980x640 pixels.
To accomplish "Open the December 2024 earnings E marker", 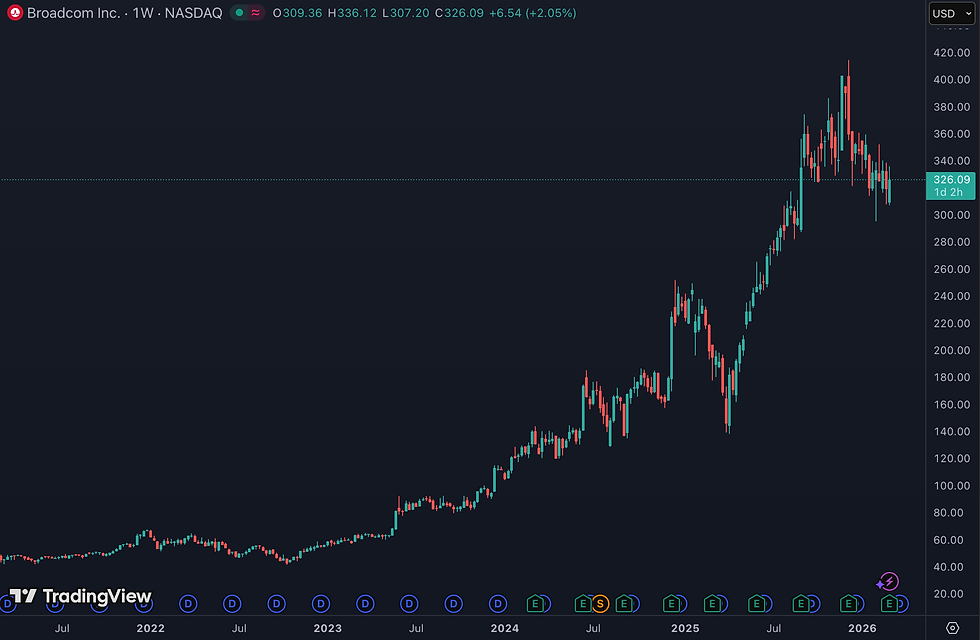I will click(671, 604).
